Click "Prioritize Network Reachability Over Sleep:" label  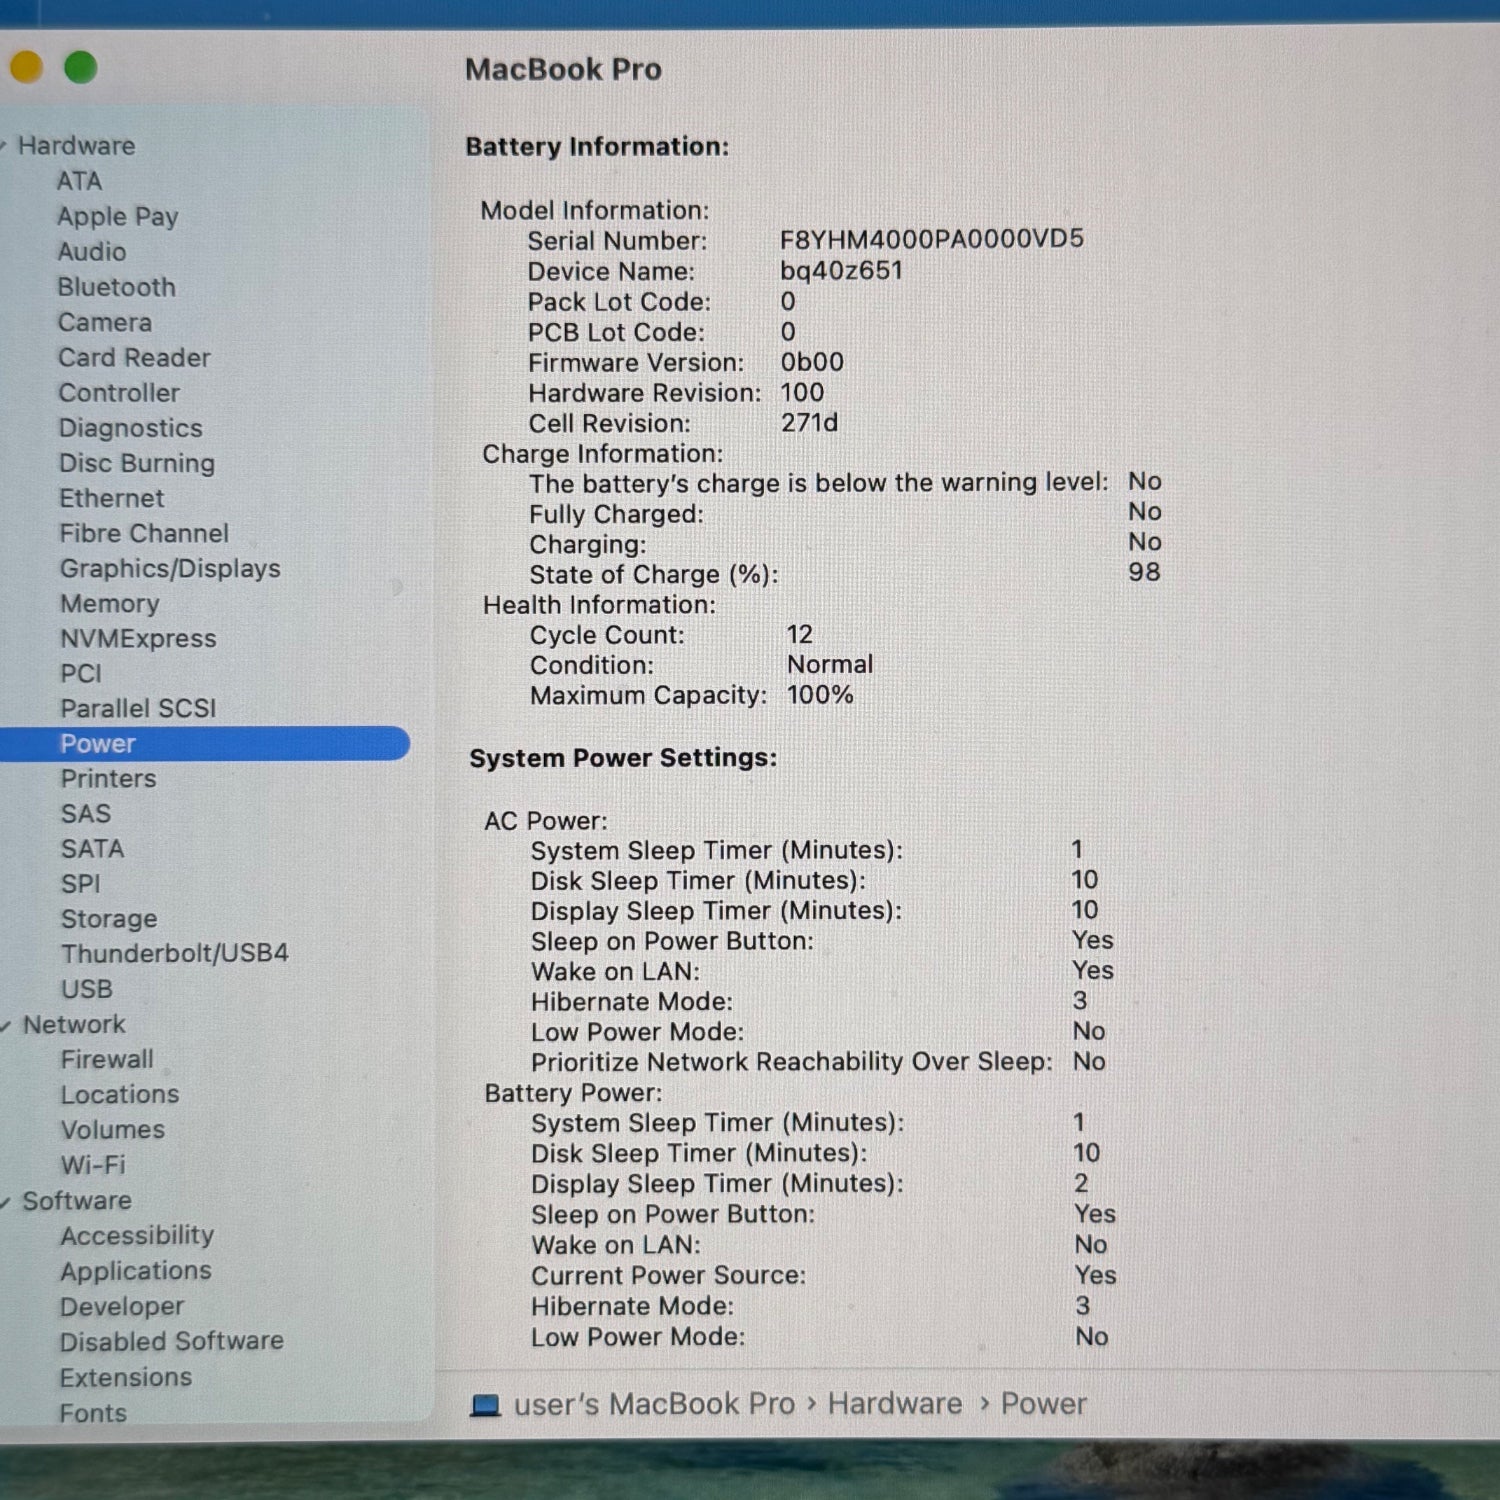point(792,1062)
